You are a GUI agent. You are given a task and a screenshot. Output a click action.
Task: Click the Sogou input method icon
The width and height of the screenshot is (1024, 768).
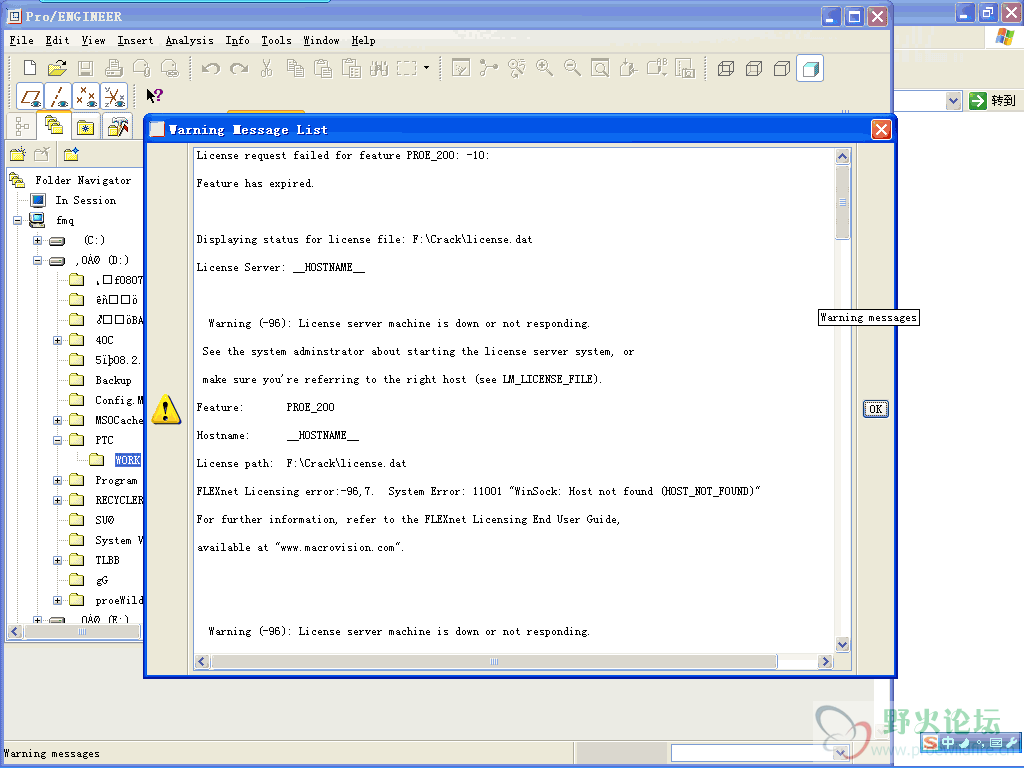(930, 743)
